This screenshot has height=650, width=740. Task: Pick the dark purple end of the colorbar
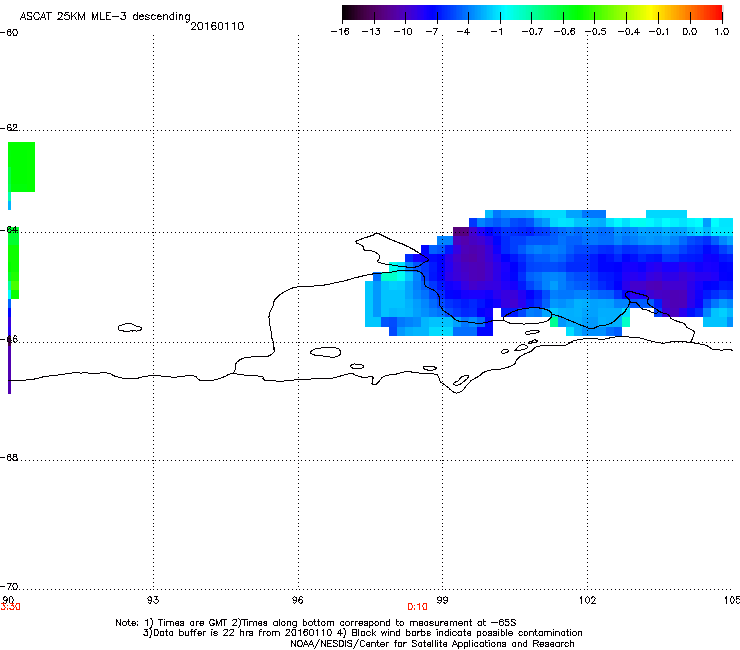(352, 12)
